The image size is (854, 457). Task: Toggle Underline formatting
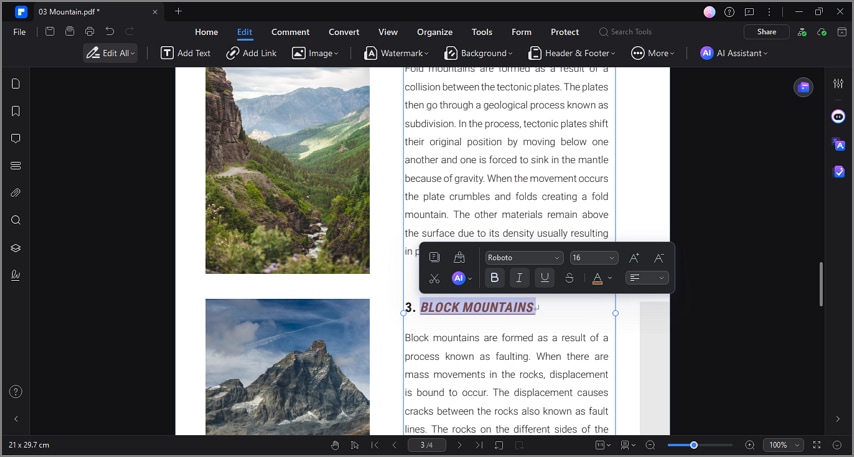pyautogui.click(x=544, y=278)
